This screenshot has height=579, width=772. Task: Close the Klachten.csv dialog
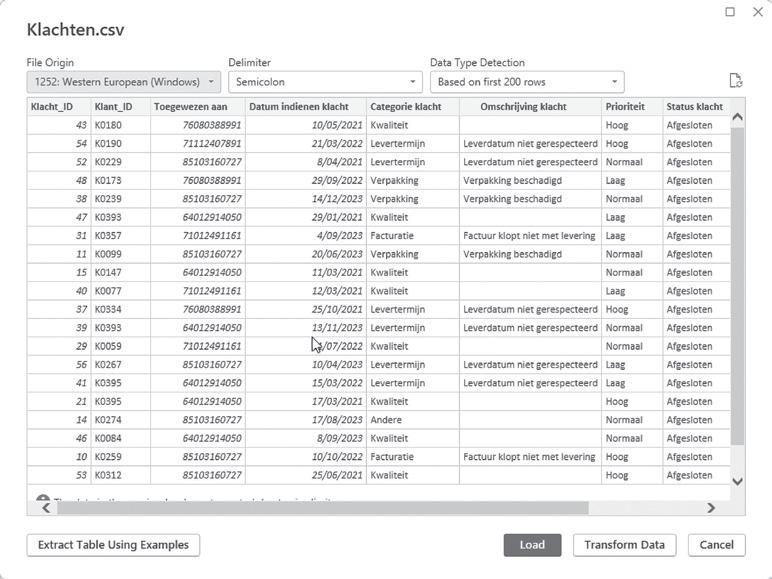(758, 12)
